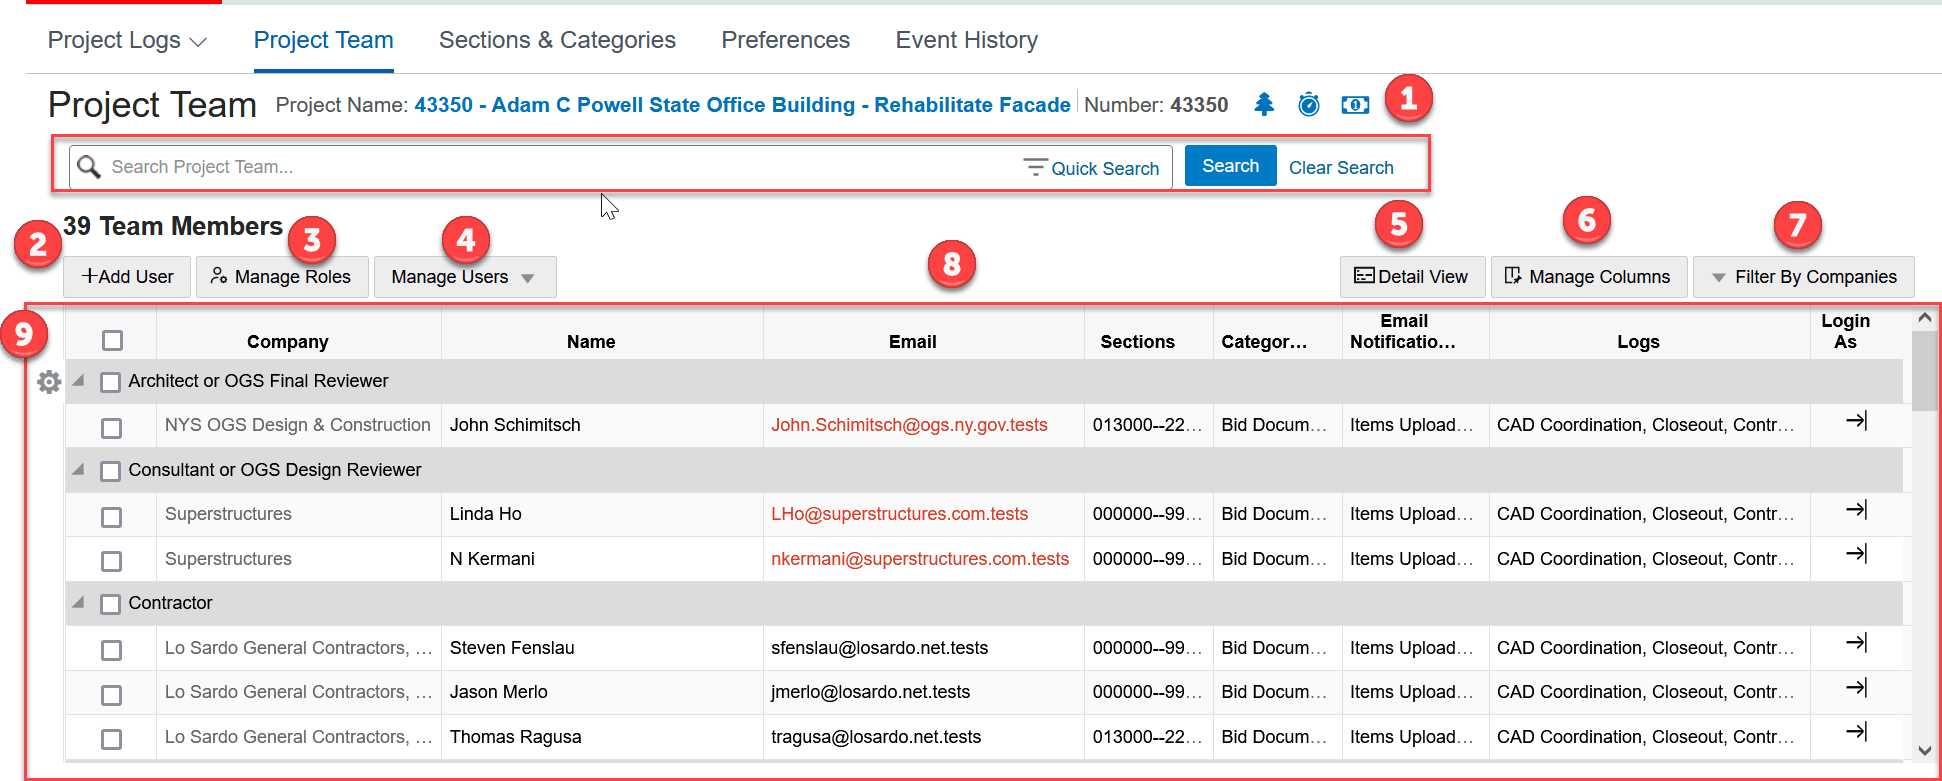This screenshot has height=781, width=1942.
Task: Switch to the Project Team tab
Action: pos(323,40)
